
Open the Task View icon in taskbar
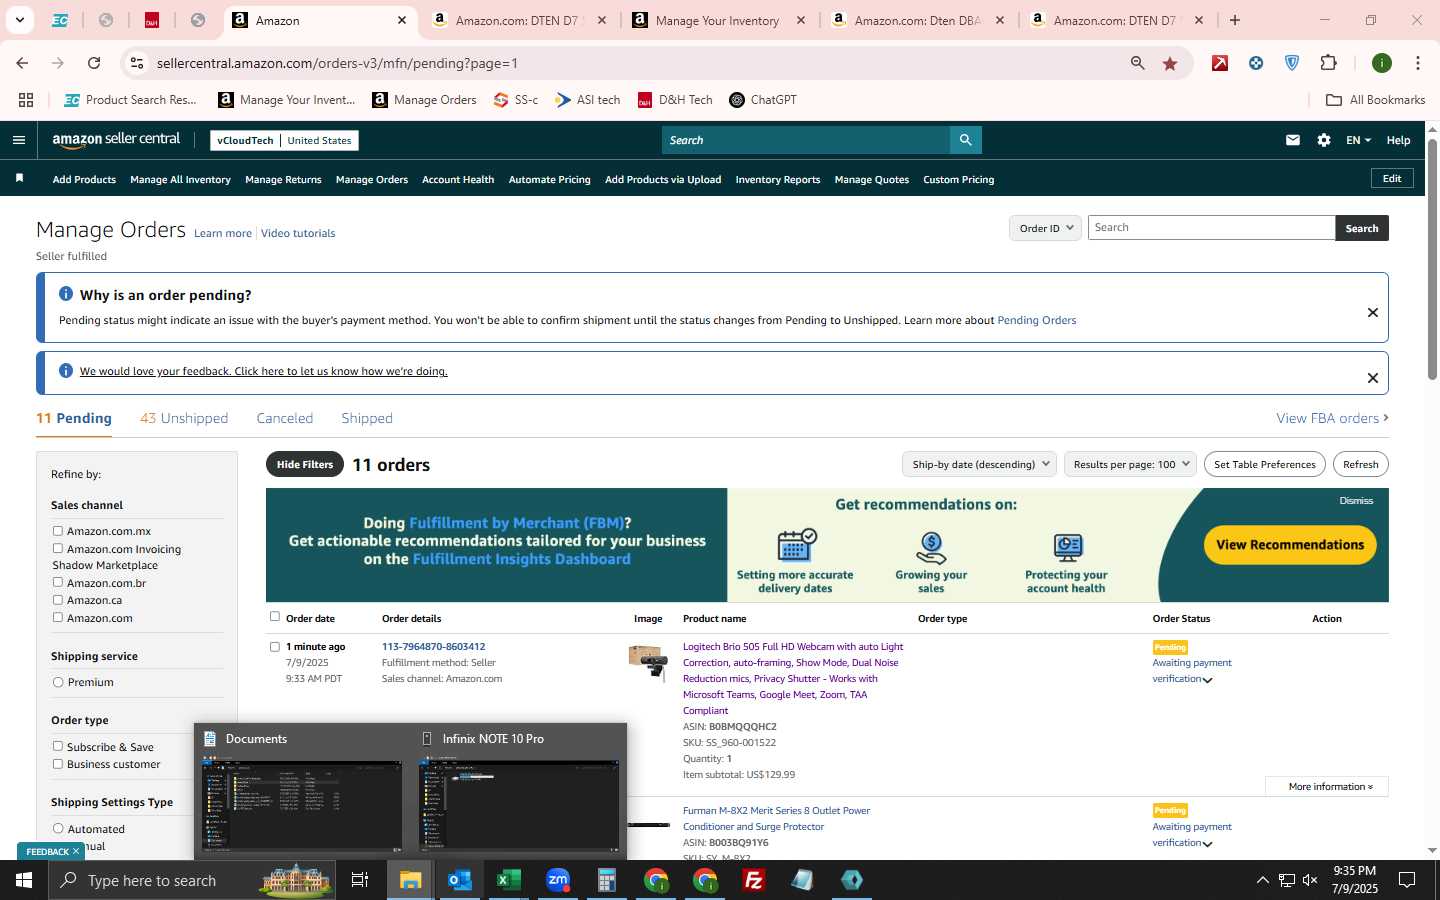pyautogui.click(x=360, y=880)
